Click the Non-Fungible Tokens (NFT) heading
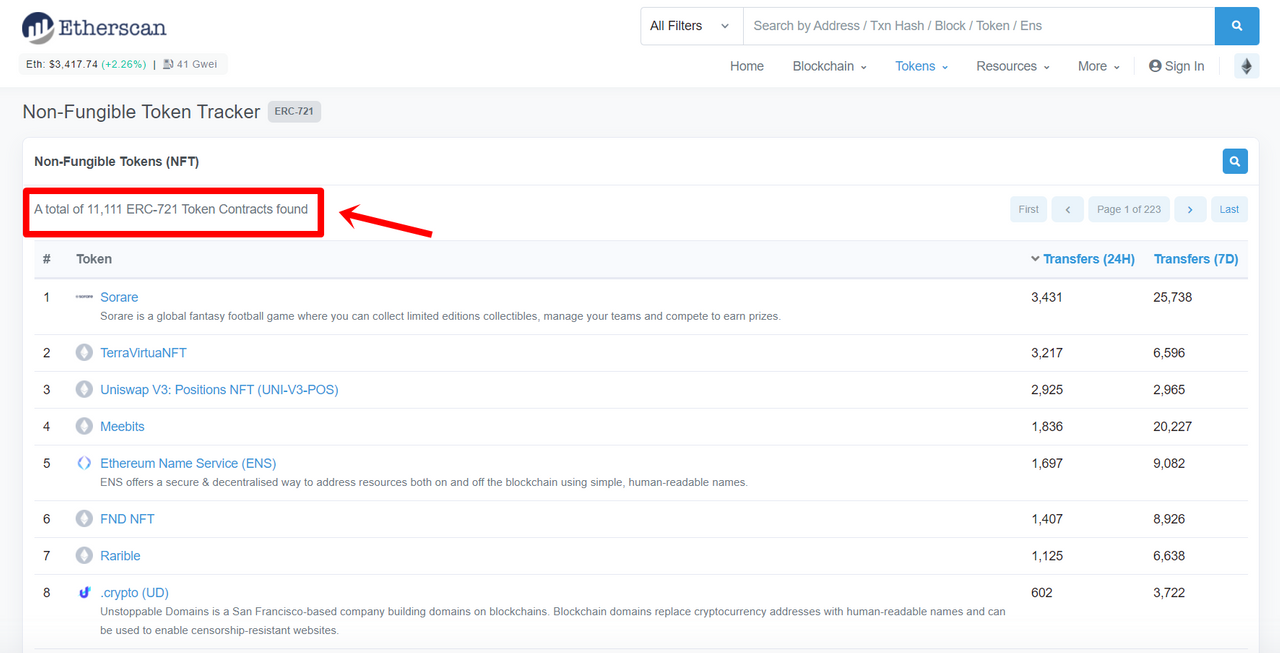The image size is (1280, 653). point(117,161)
